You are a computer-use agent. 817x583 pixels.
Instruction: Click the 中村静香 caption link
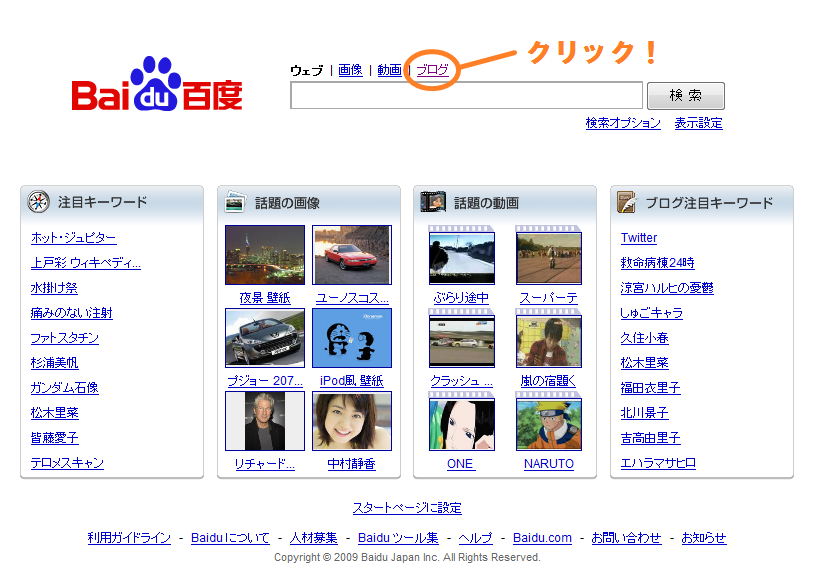click(352, 463)
